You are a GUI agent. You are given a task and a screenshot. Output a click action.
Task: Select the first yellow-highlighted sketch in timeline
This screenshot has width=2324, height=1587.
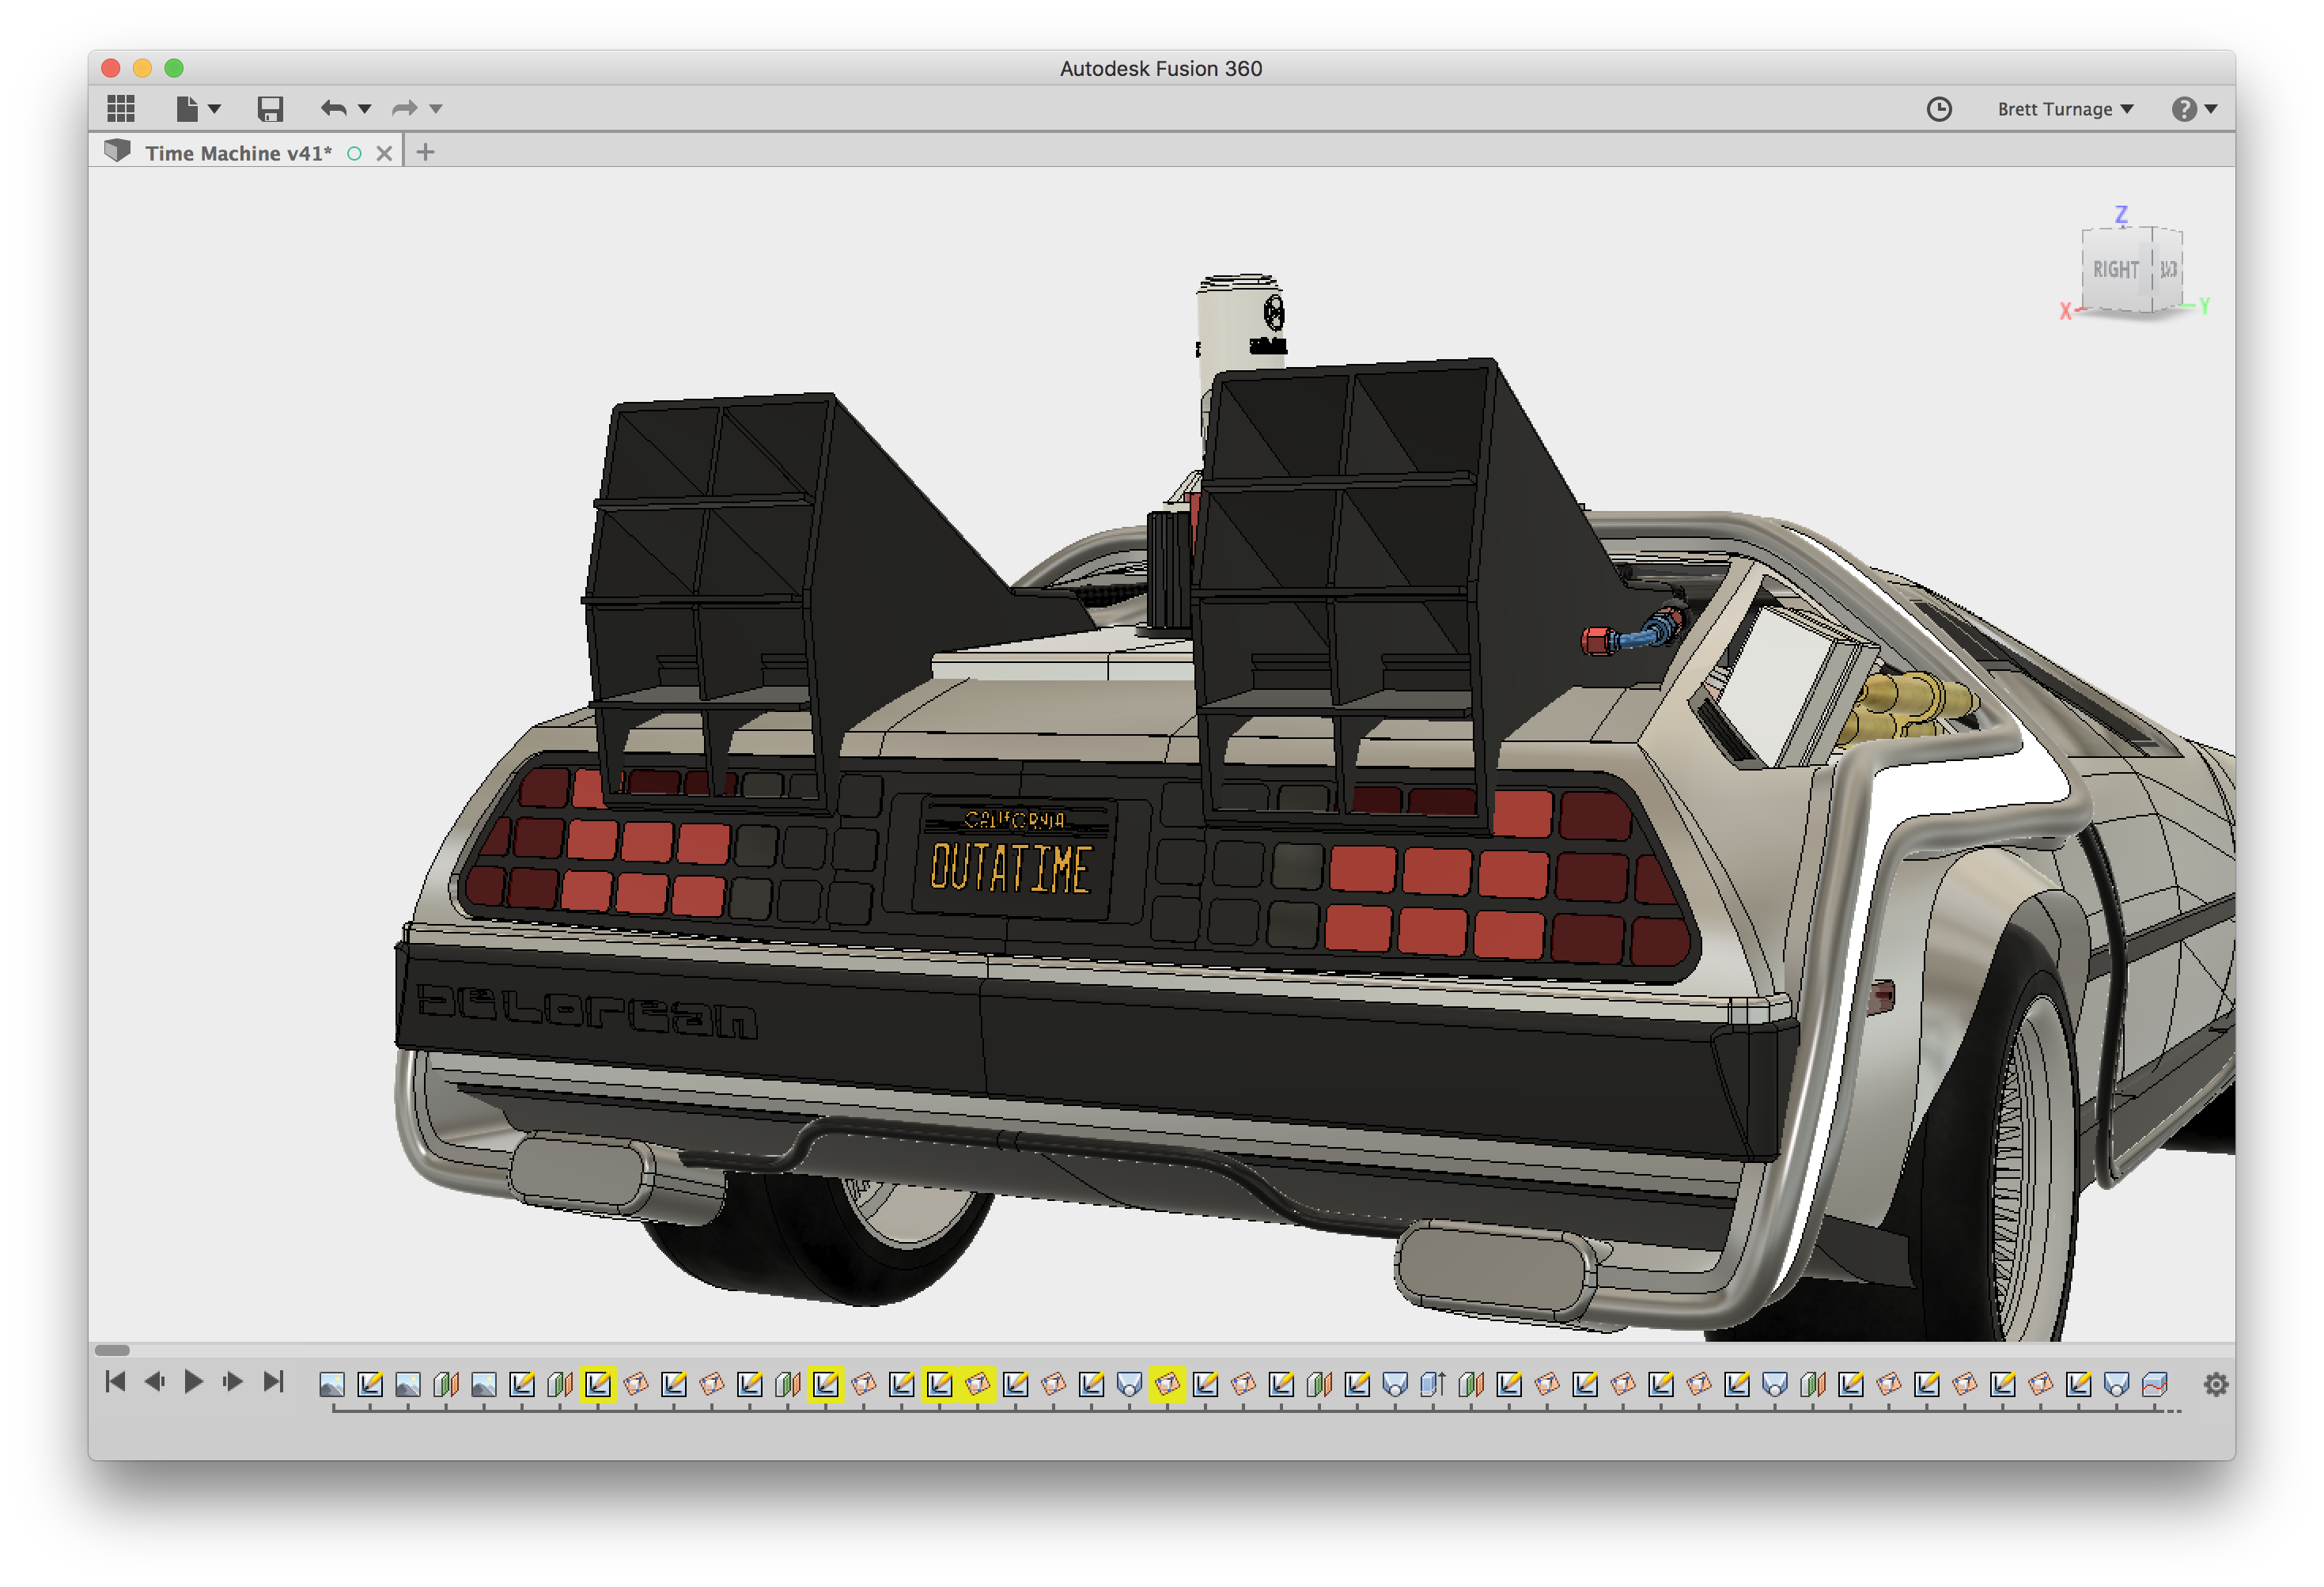[598, 1384]
